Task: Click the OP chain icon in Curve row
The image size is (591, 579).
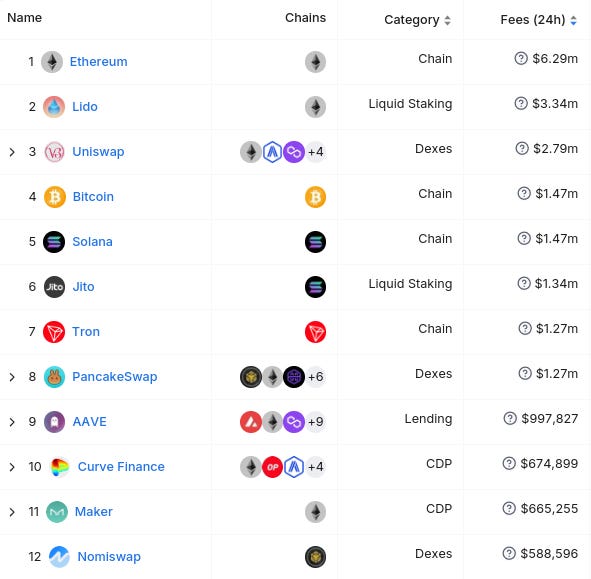Action: 272,467
